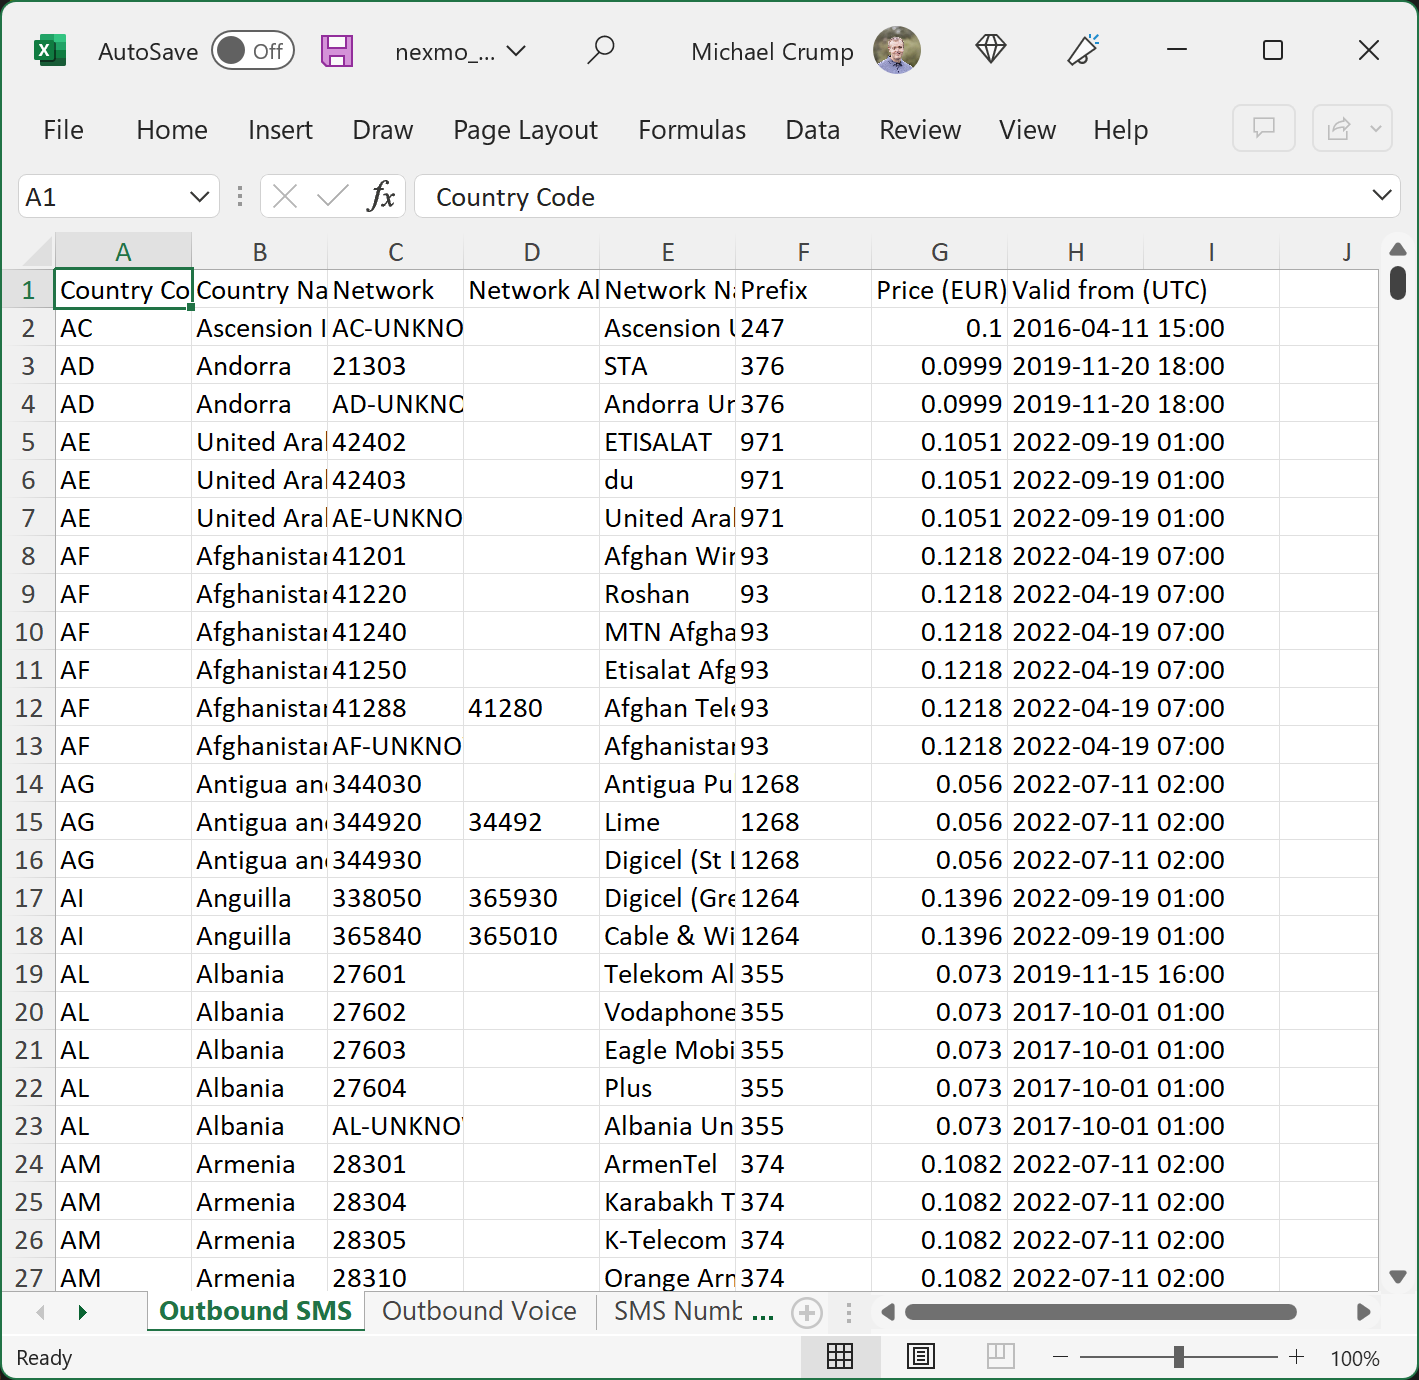Open the Formulas tab
Viewport: 1419px width, 1380px height.
click(692, 130)
